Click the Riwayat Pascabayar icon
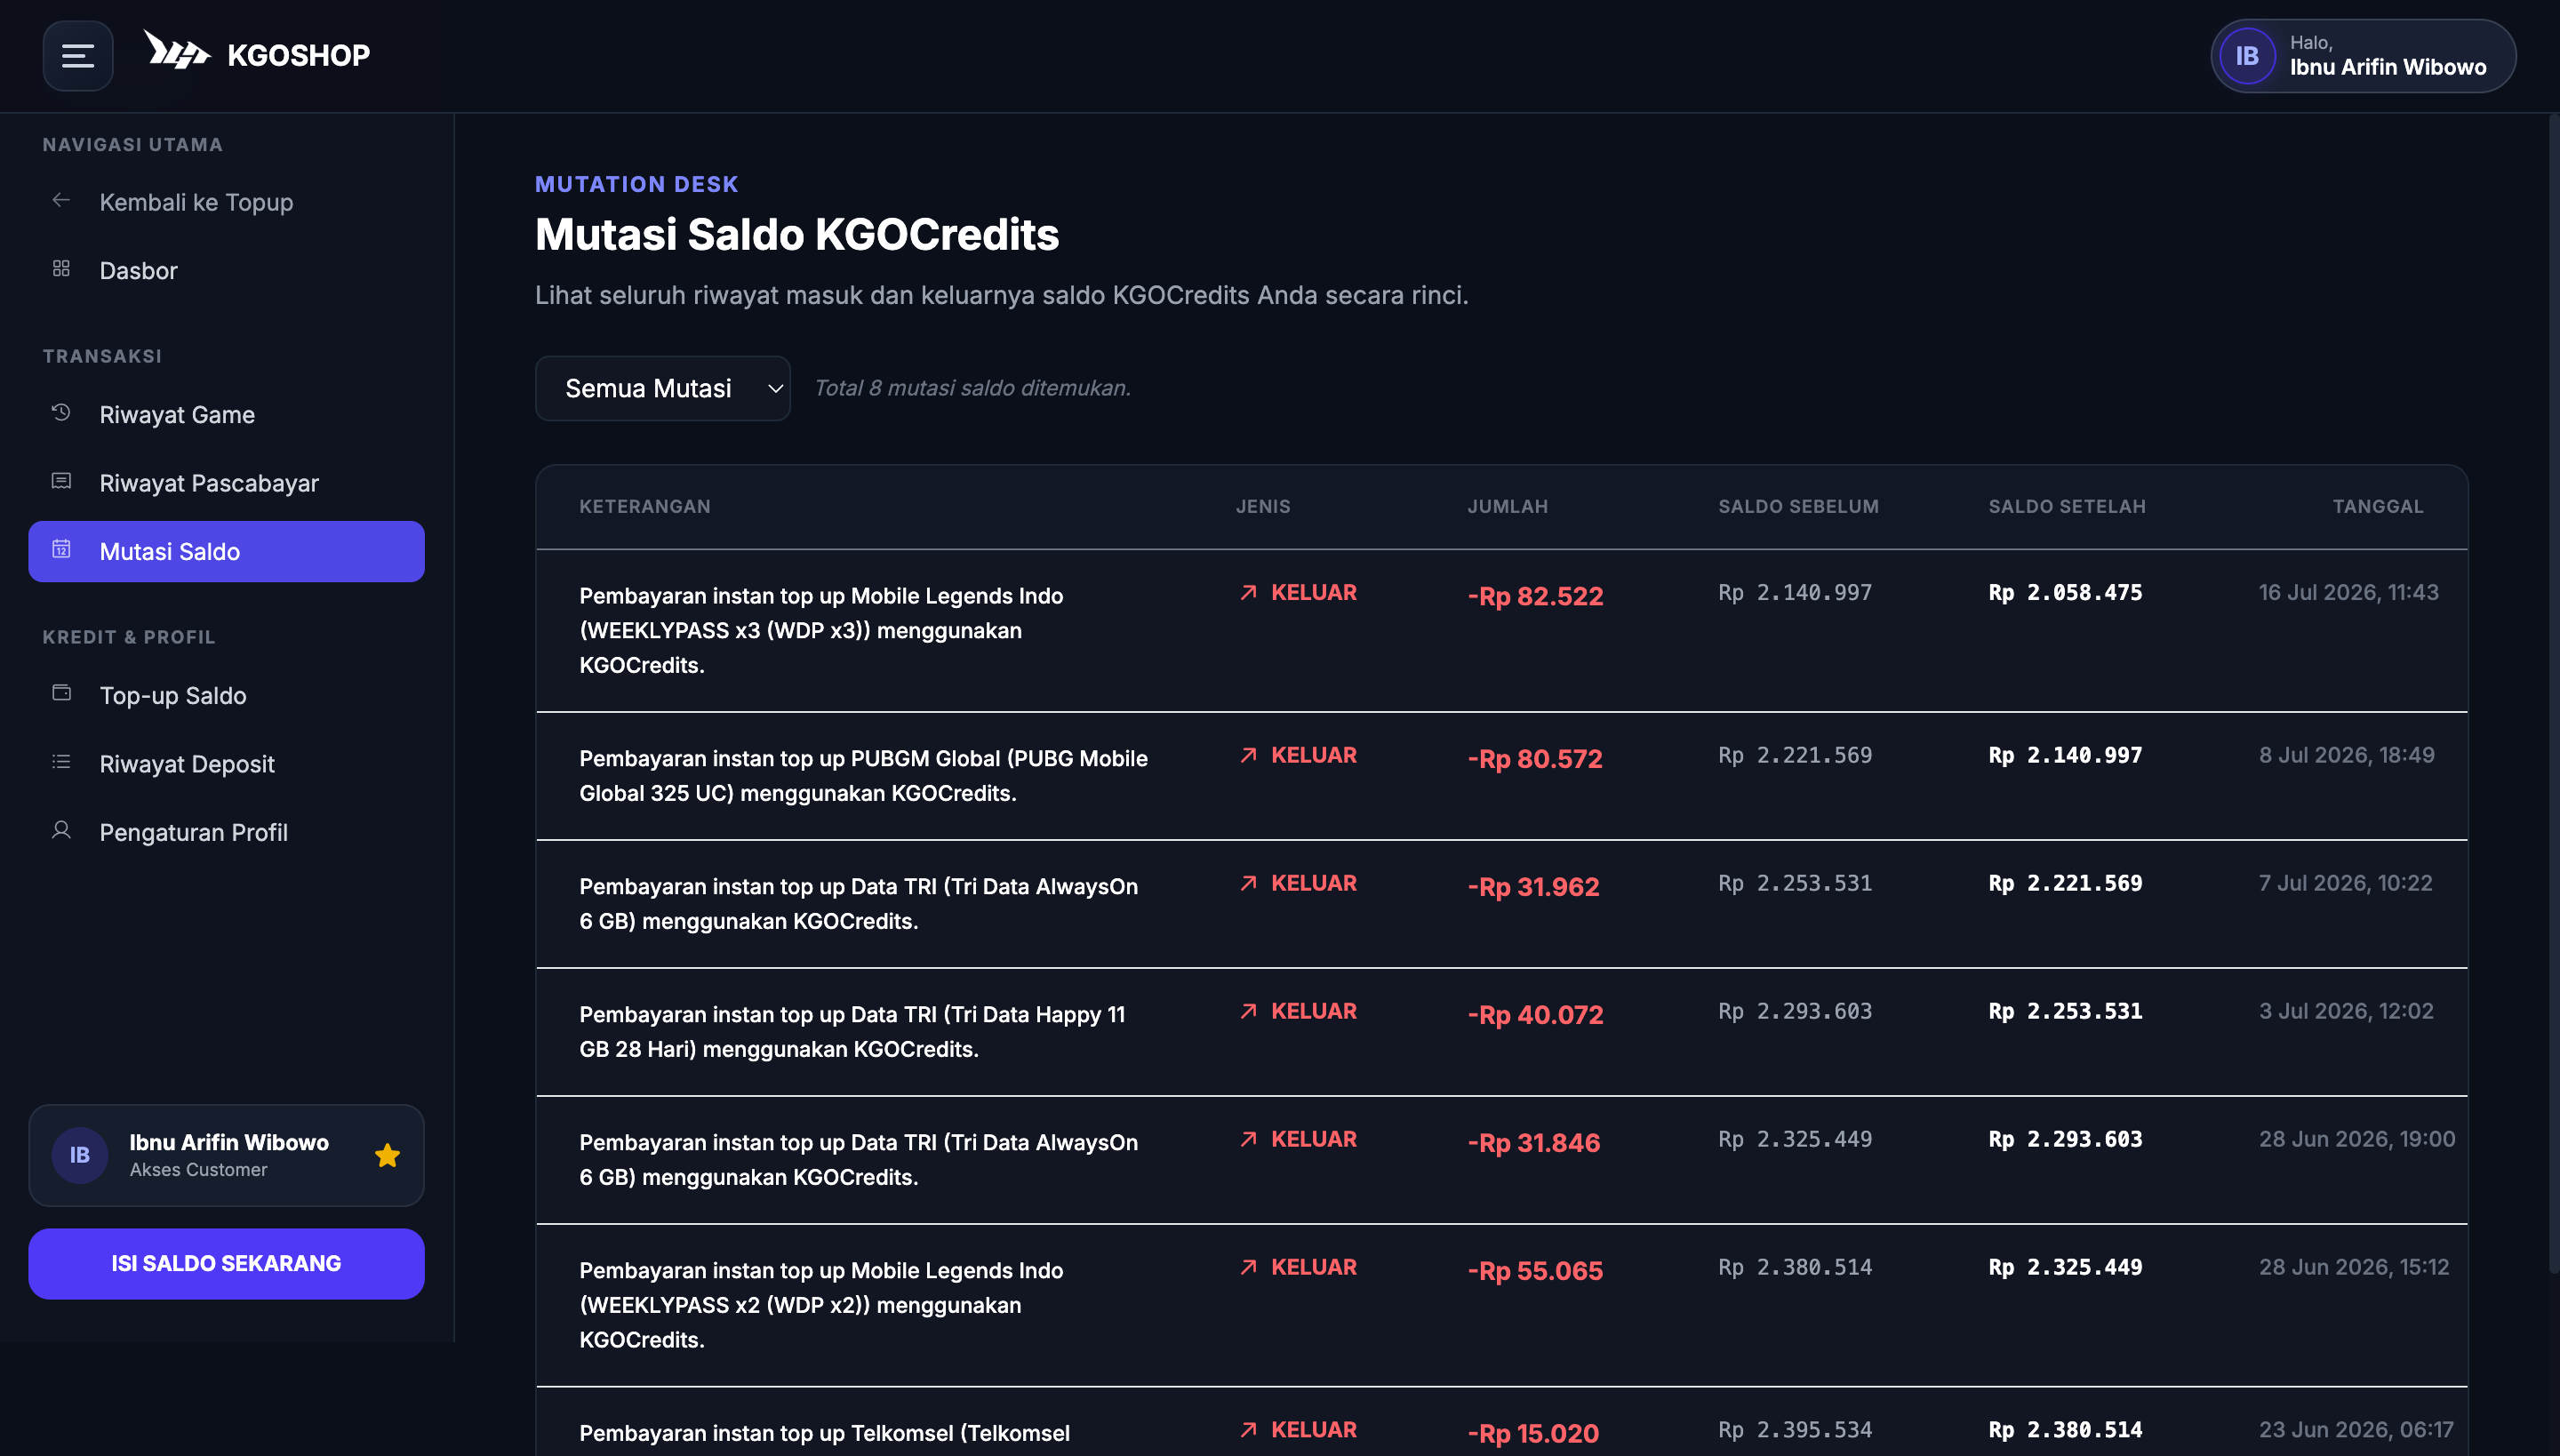This screenshot has height=1456, width=2560. pyautogui.click(x=61, y=482)
